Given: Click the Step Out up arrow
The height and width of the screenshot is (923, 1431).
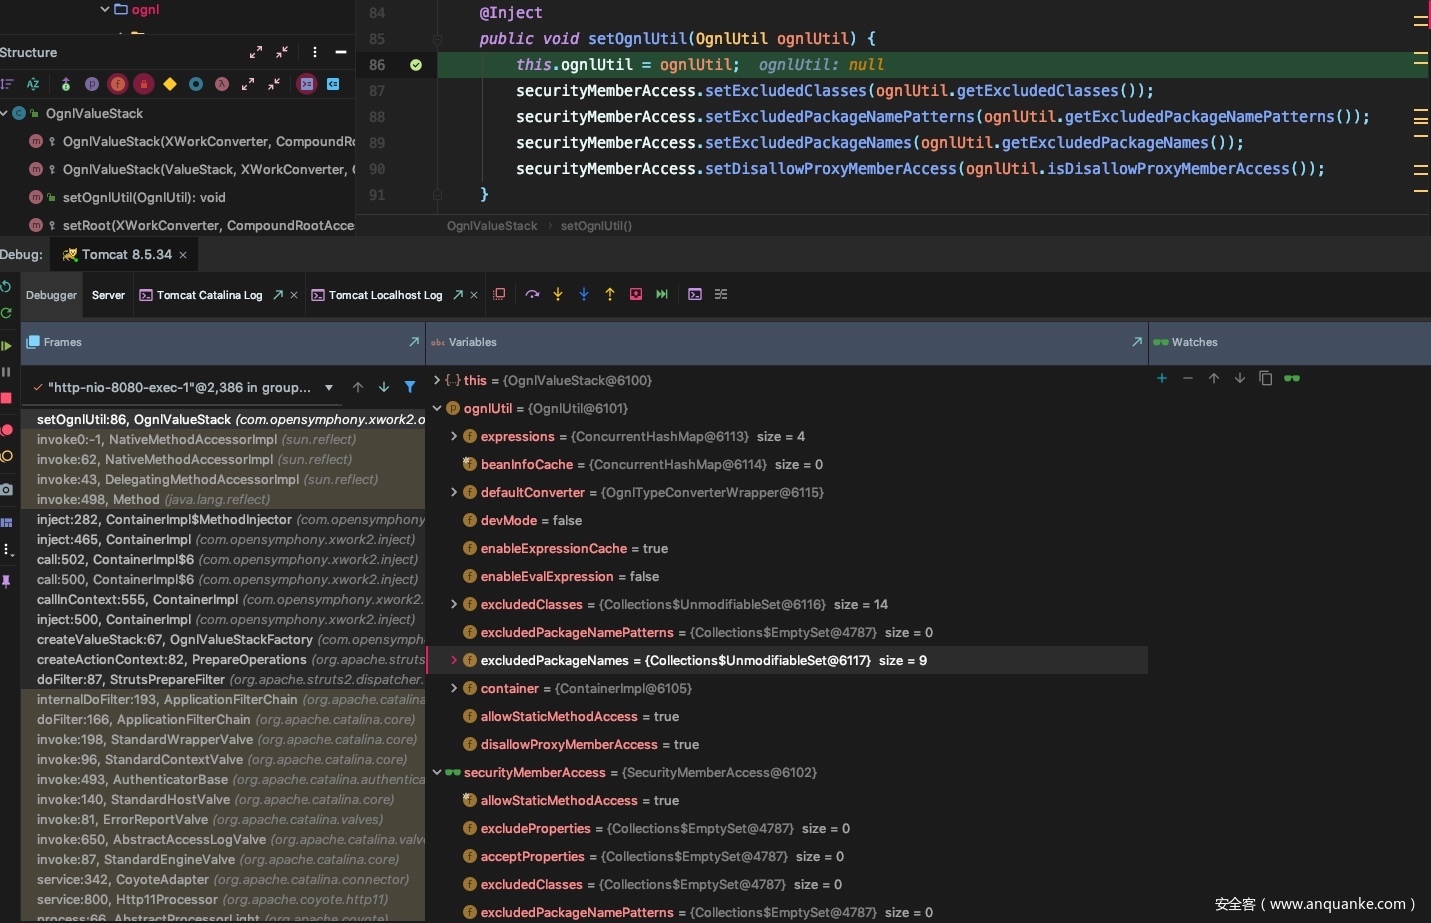Looking at the screenshot, I should (610, 294).
